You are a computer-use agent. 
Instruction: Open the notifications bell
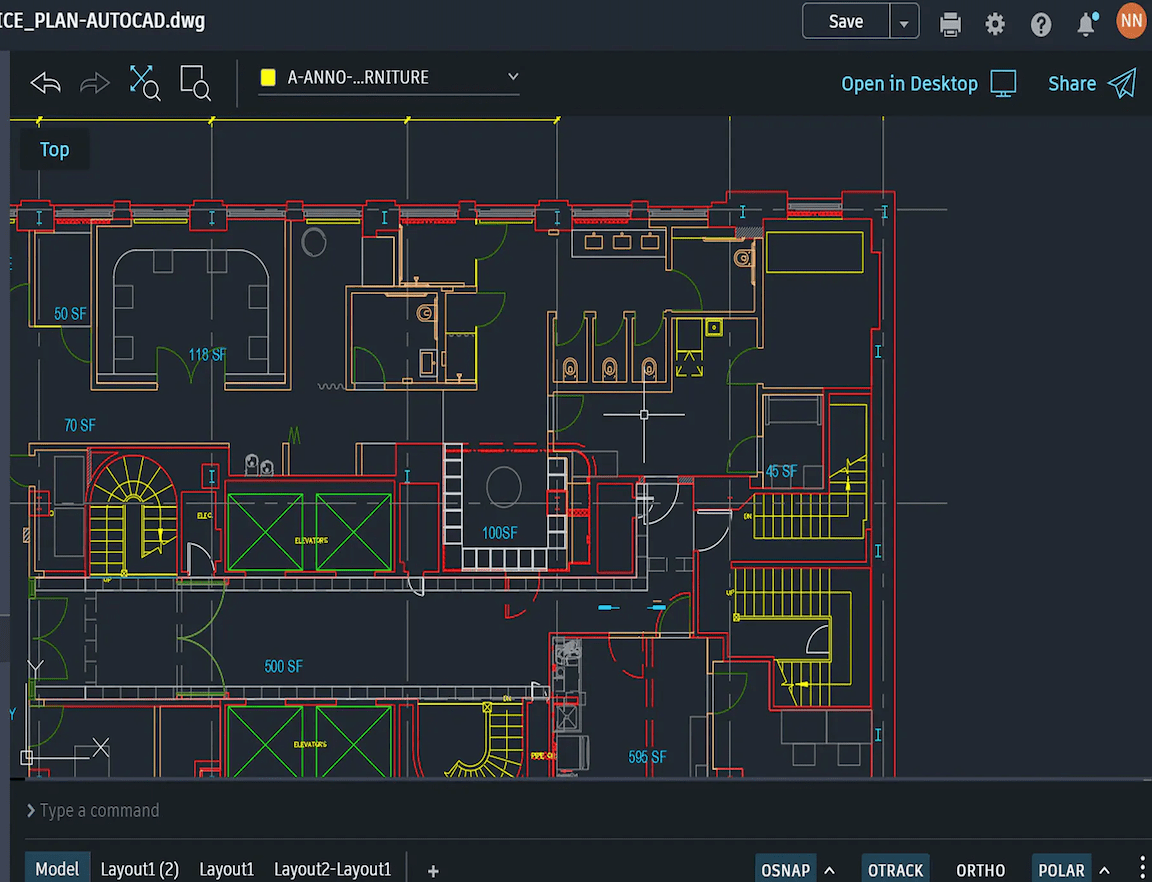[x=1086, y=21]
